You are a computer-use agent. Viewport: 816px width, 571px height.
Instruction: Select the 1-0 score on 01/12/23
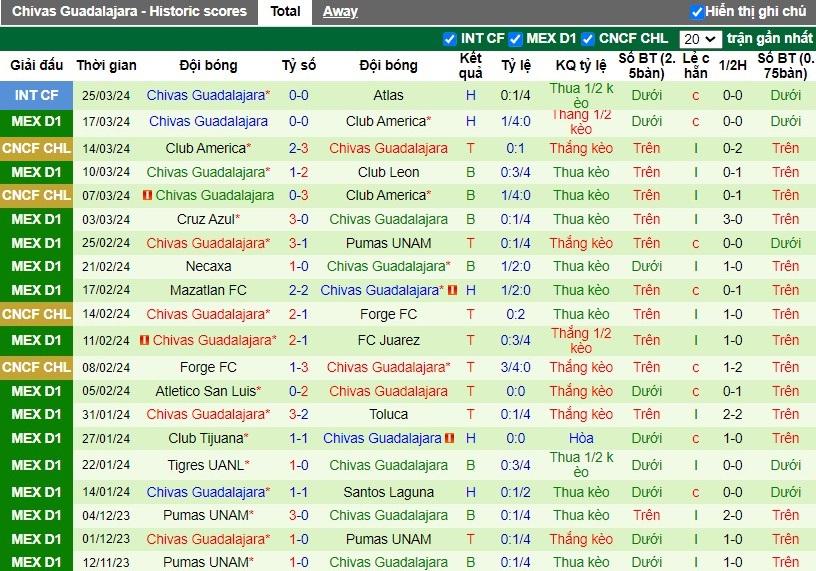pos(299,539)
